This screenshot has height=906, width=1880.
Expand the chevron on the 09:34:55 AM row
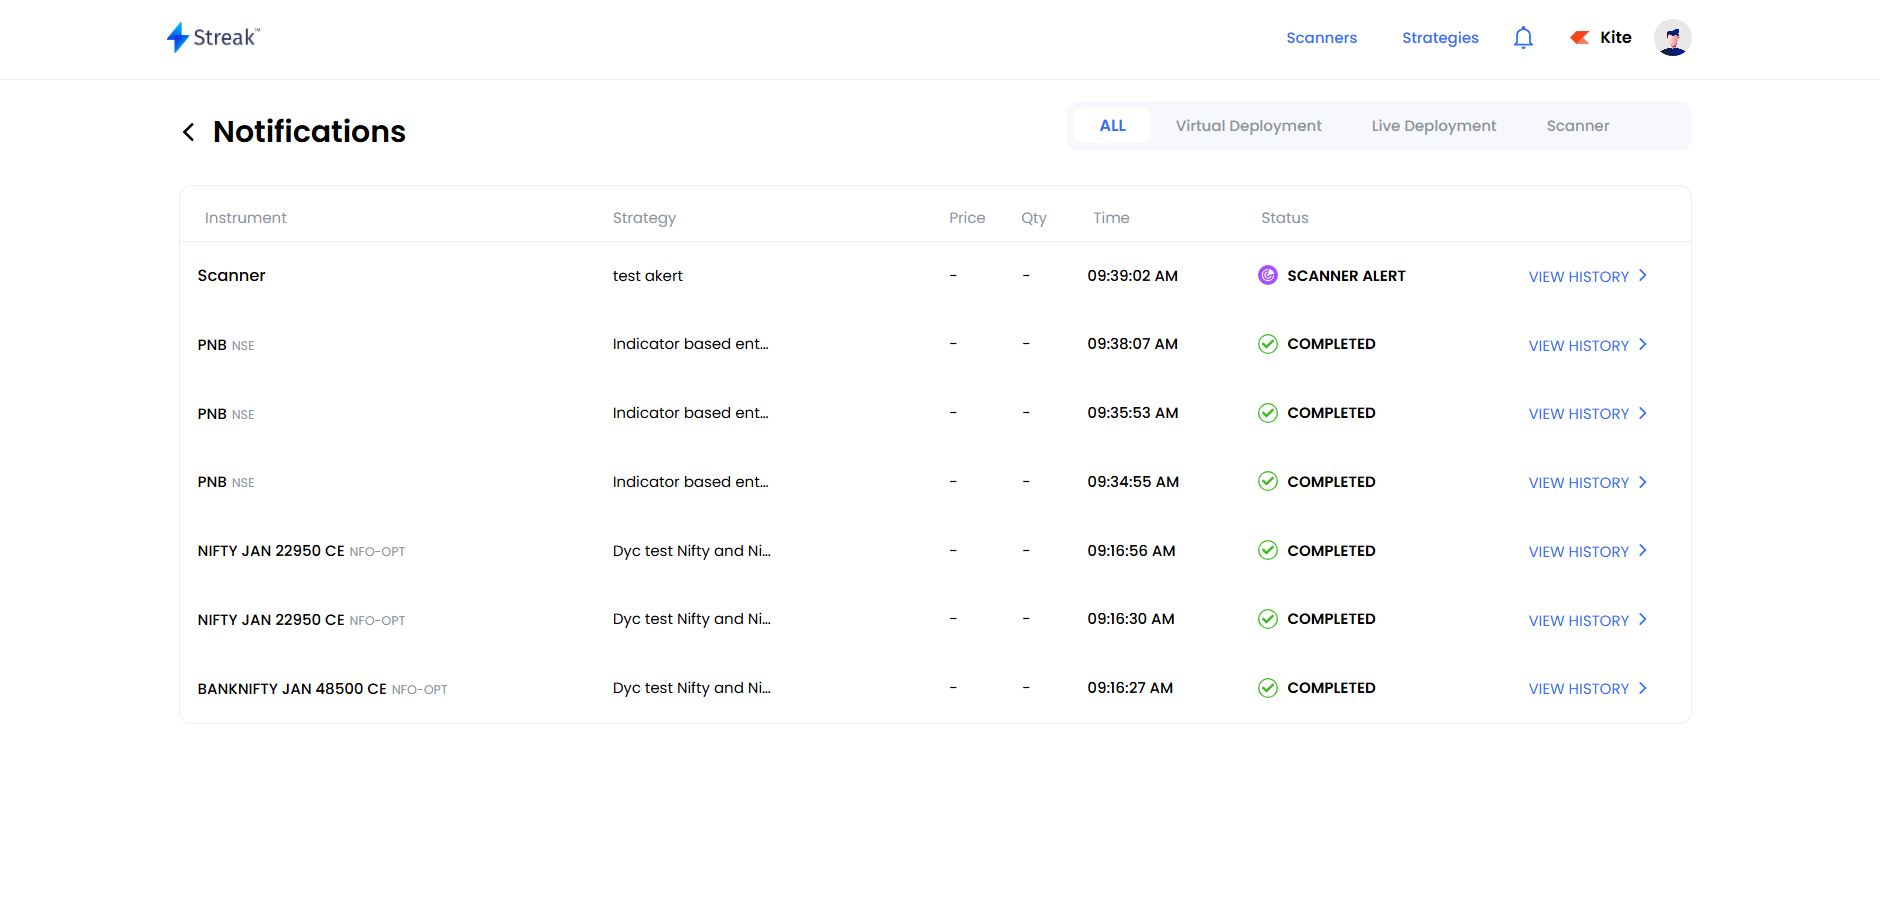click(x=1642, y=482)
